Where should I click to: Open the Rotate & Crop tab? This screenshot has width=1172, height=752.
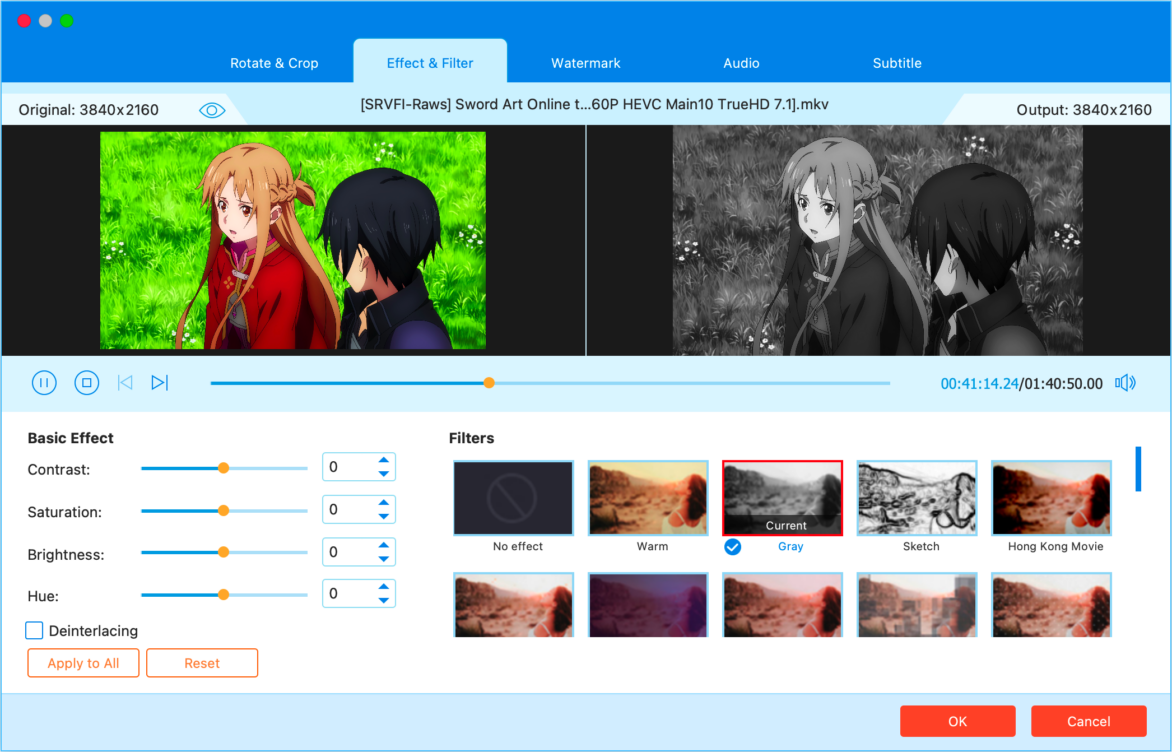(274, 63)
